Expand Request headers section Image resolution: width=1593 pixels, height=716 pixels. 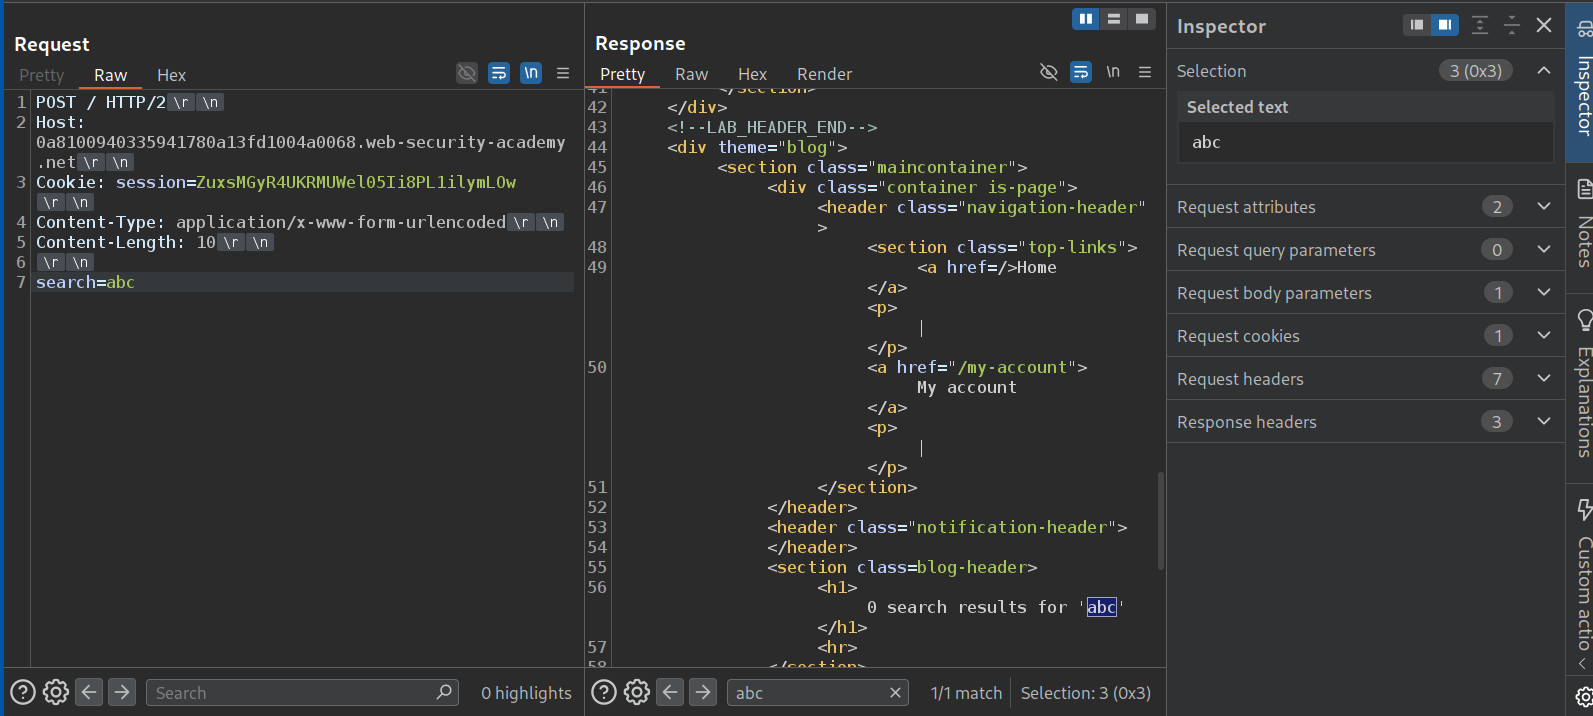point(1543,379)
